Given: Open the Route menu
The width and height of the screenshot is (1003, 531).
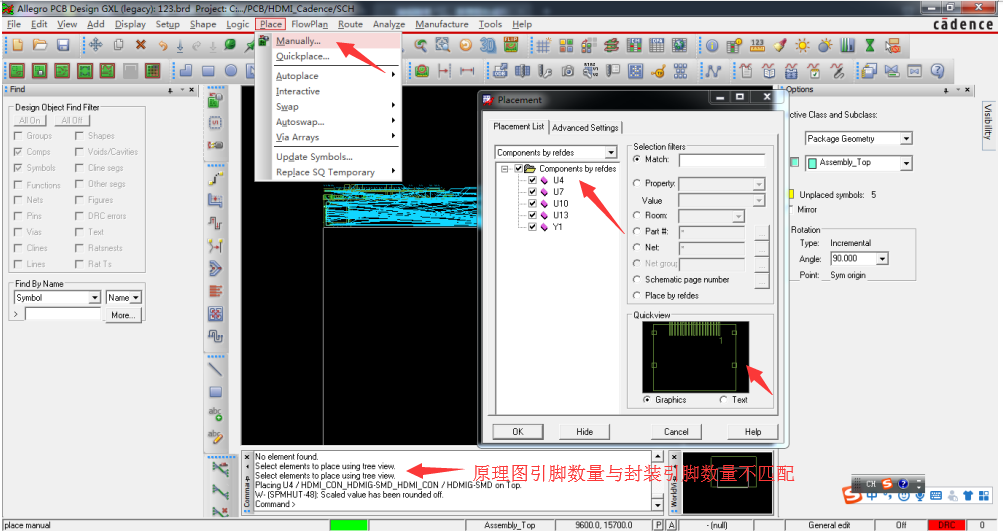Looking at the screenshot, I should 350,24.
